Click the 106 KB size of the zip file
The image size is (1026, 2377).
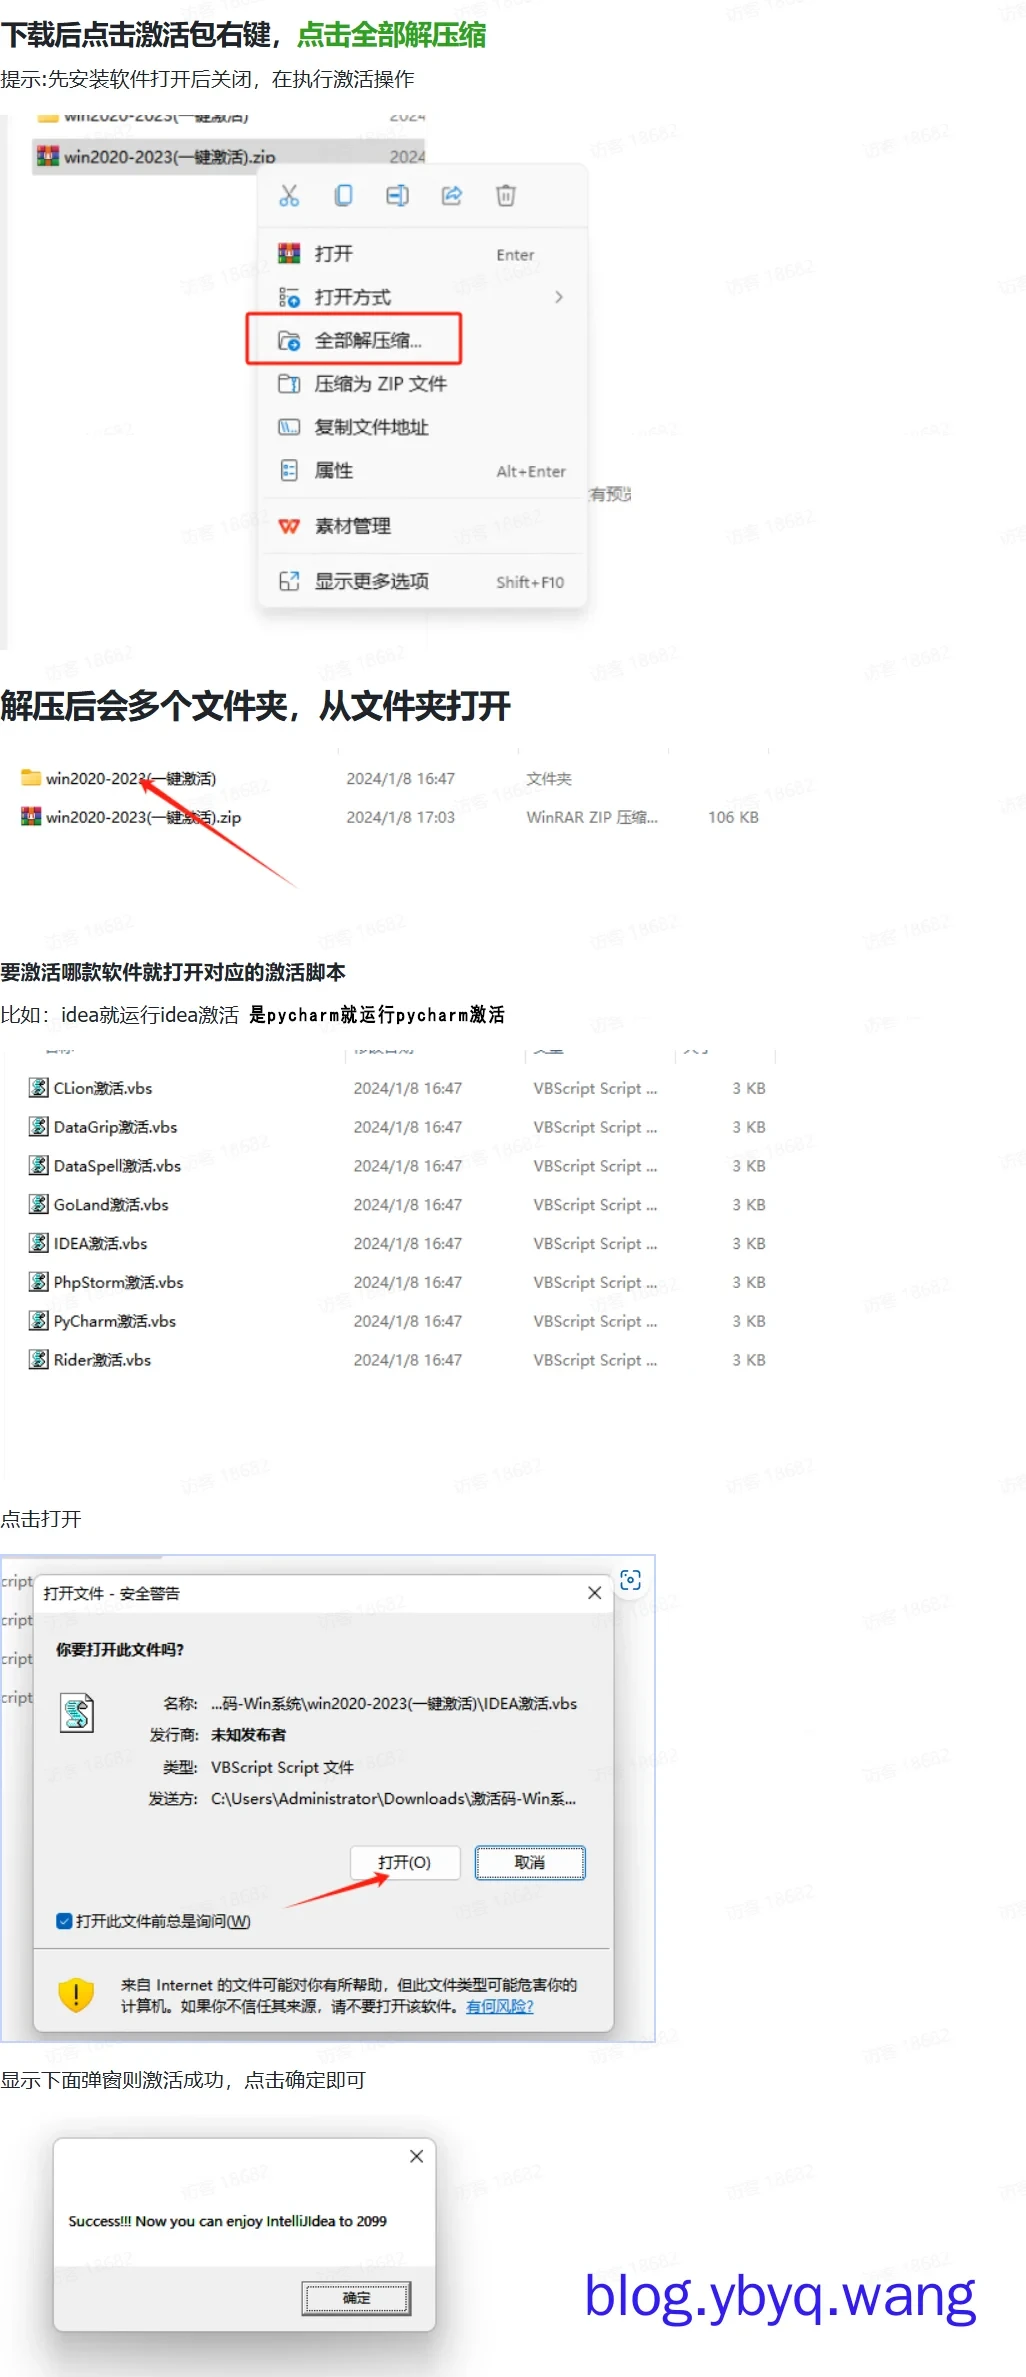pyautogui.click(x=733, y=817)
